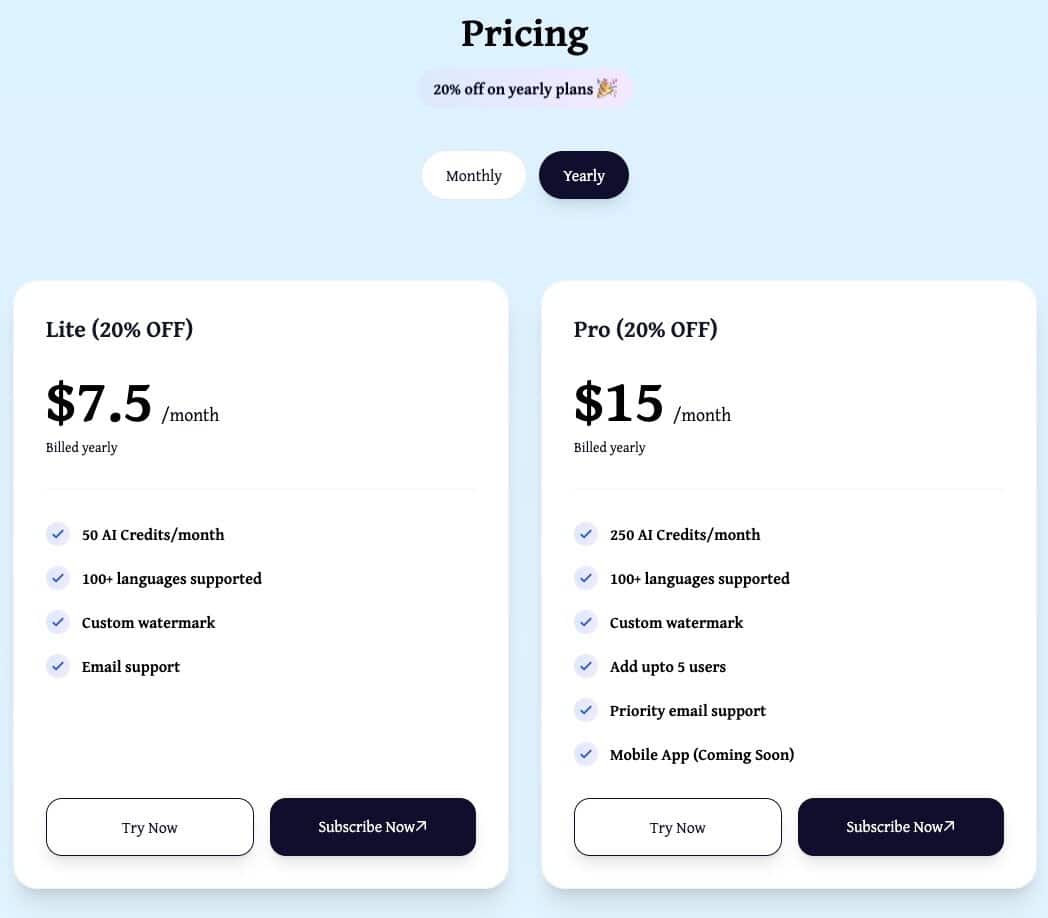Viewport: 1048px width, 918px height.
Task: Click the $15 price on Pro card
Action: 619,403
